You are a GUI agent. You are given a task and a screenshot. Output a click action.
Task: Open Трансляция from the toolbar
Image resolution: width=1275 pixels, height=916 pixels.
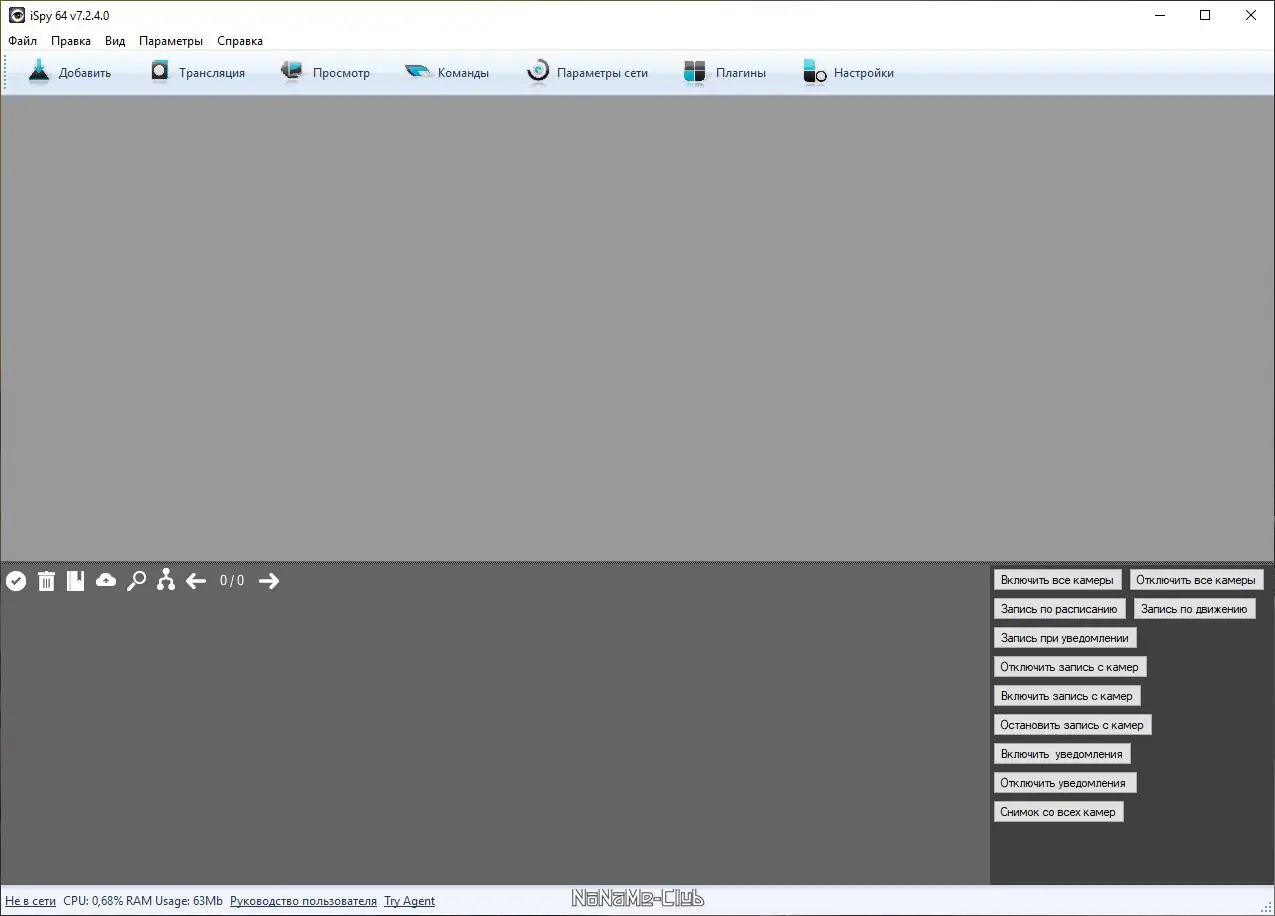[x=197, y=72]
